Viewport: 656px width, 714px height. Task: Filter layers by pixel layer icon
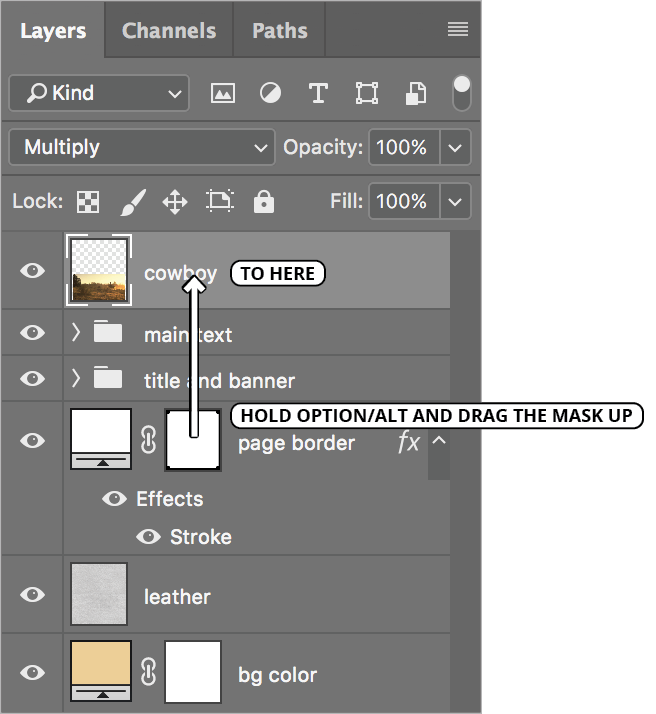click(x=223, y=93)
